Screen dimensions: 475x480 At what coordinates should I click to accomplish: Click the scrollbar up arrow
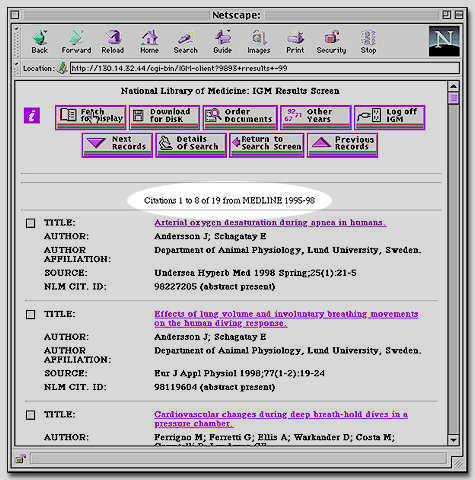pyautogui.click(x=453, y=86)
